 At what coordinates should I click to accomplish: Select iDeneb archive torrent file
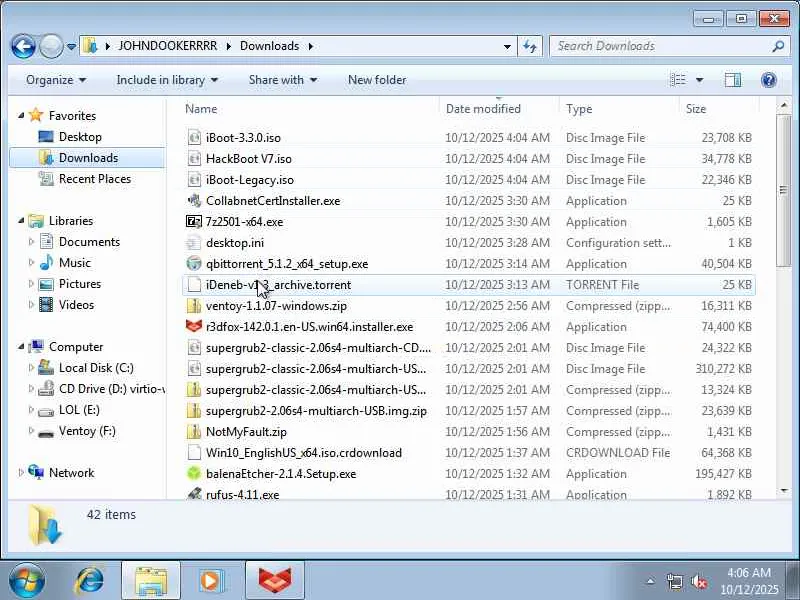coord(469,285)
